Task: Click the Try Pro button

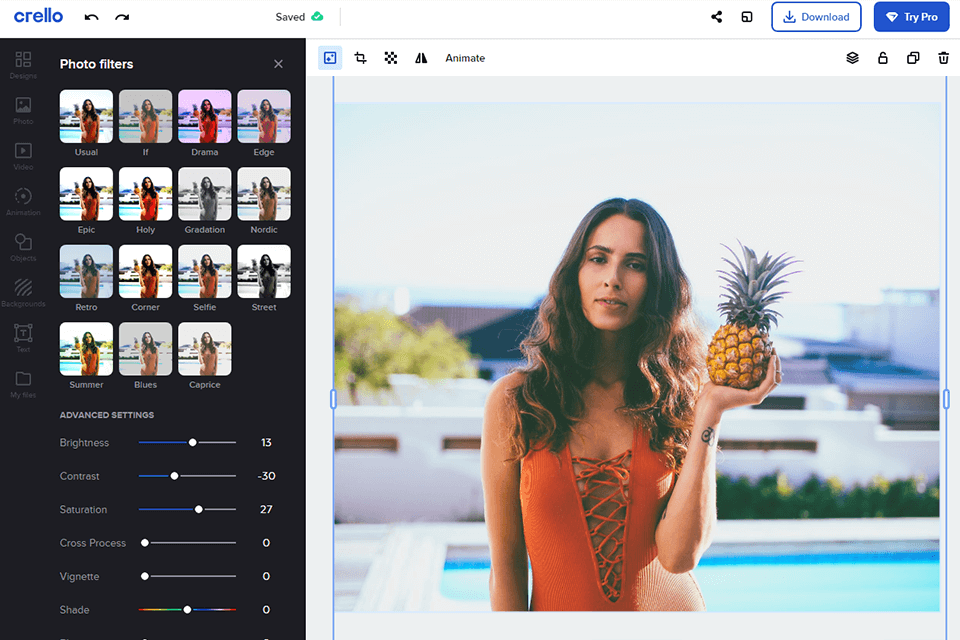Action: click(911, 17)
